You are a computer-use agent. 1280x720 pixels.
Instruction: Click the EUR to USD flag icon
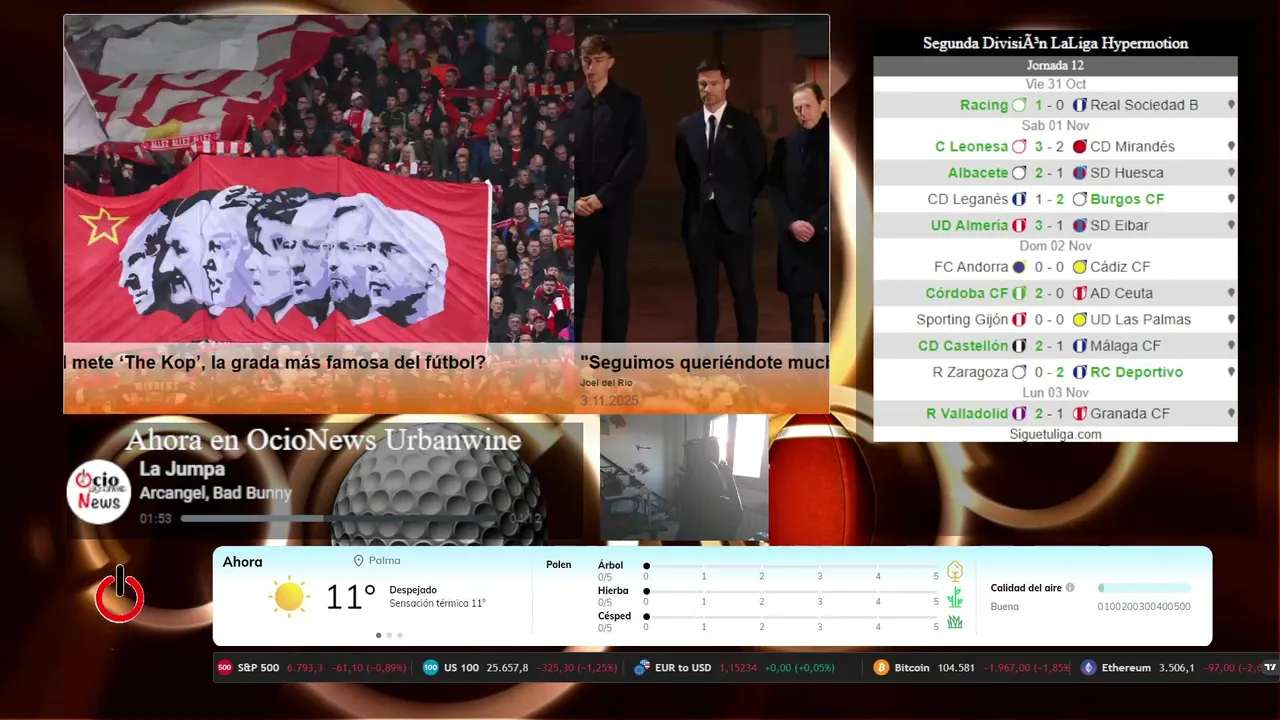pyautogui.click(x=642, y=668)
